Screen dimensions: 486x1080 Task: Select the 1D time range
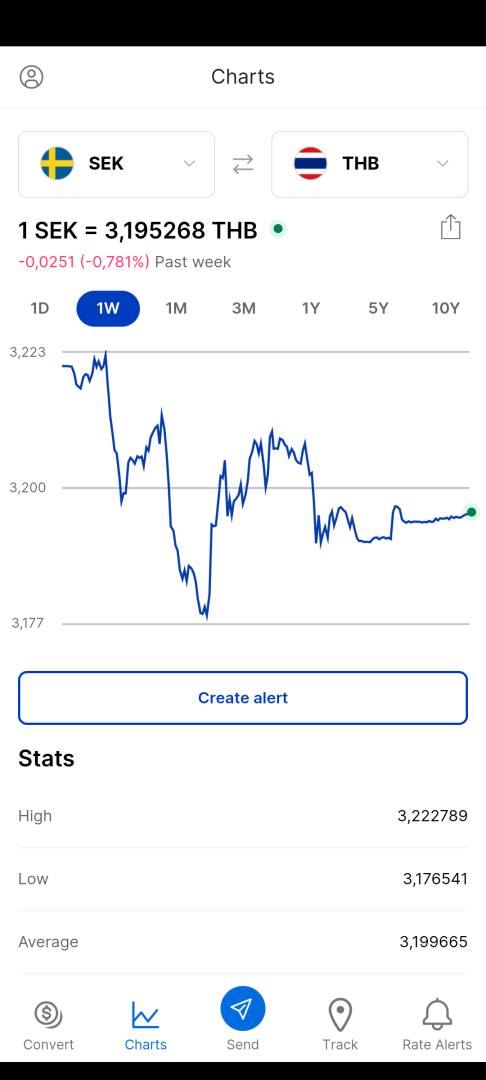pos(40,309)
